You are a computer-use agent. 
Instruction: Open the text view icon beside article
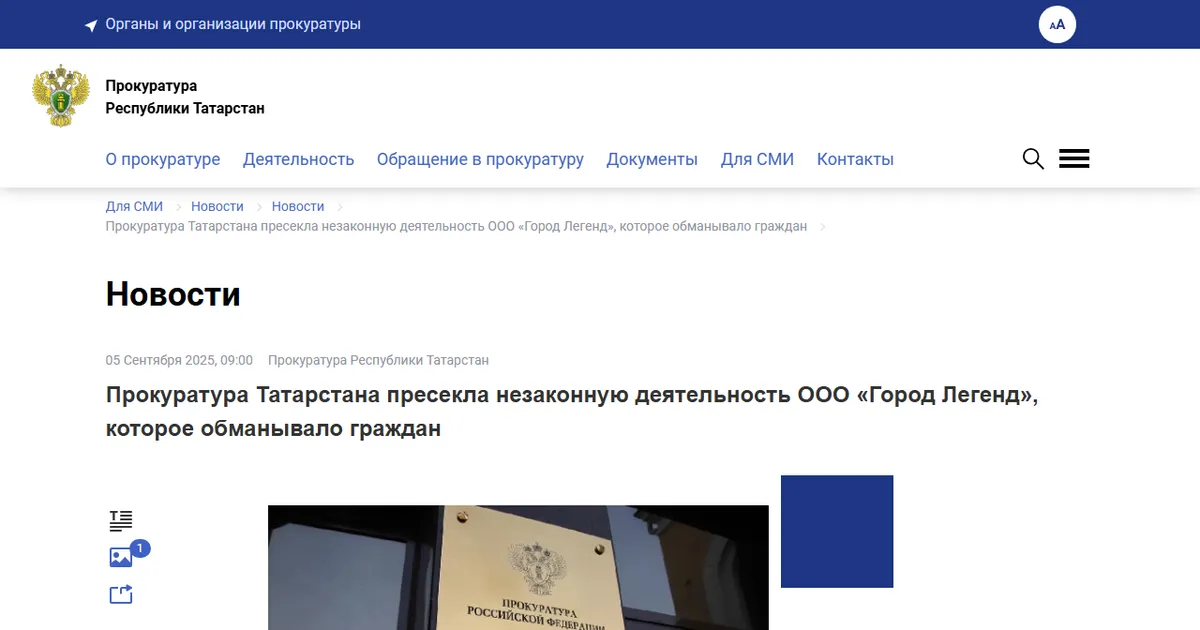pyautogui.click(x=121, y=520)
